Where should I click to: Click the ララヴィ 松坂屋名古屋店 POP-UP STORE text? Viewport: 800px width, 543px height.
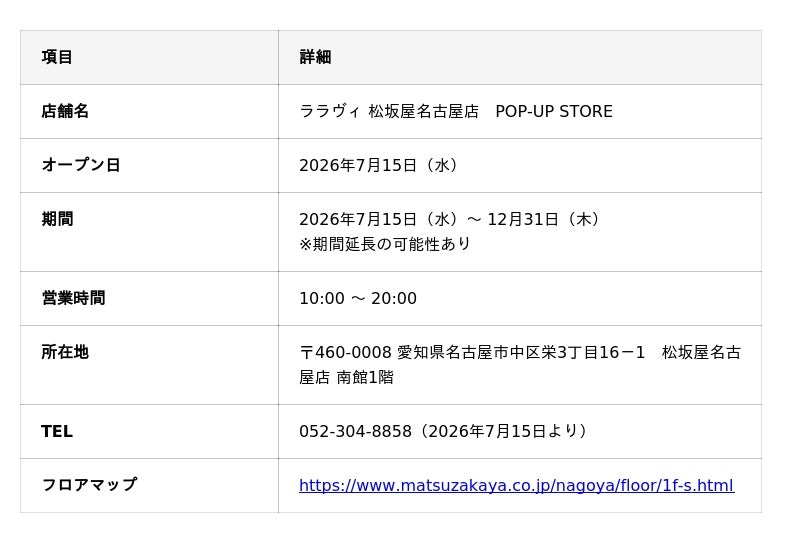click(456, 111)
